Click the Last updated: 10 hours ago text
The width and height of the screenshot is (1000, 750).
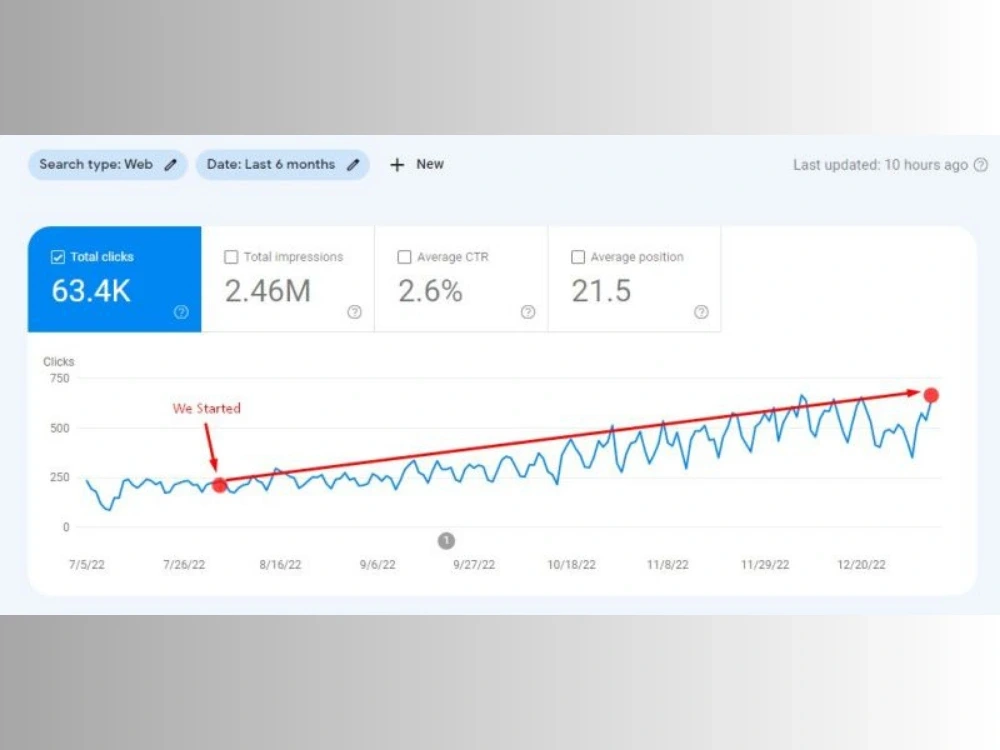880,165
